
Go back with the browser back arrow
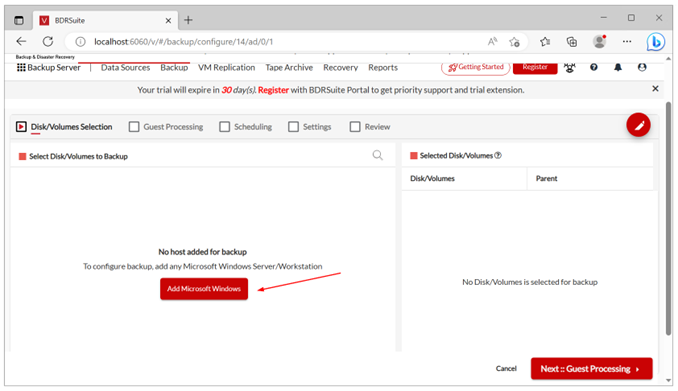(x=21, y=42)
